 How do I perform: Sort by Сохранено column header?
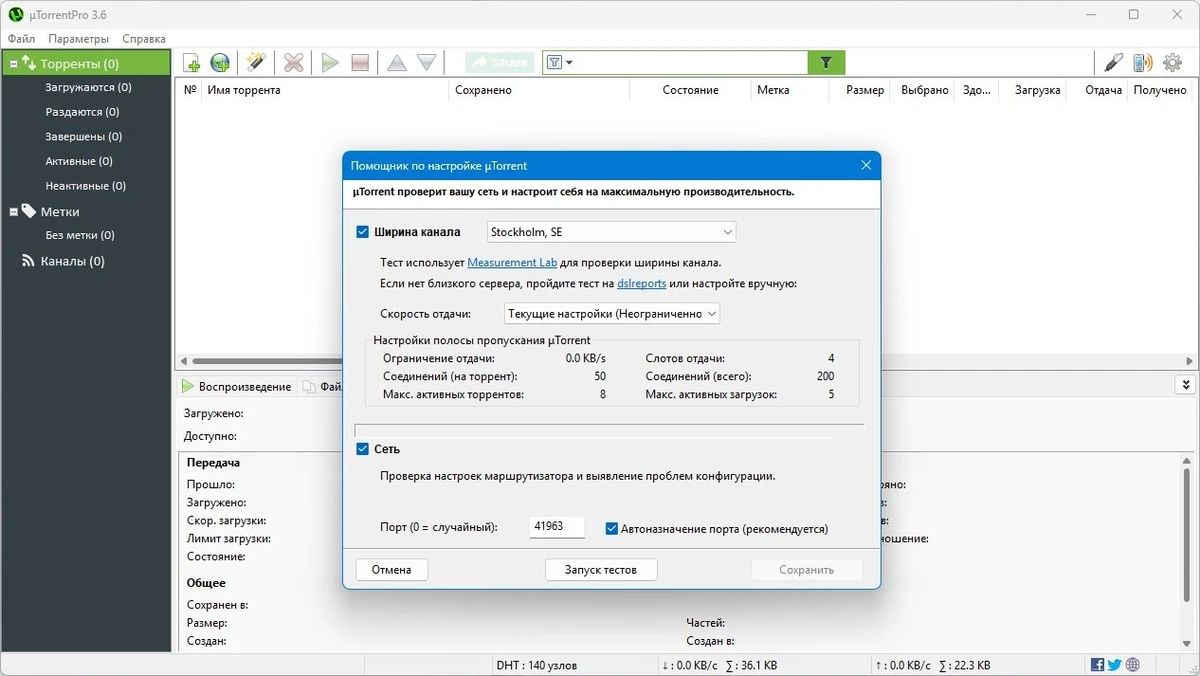pyautogui.click(x=483, y=90)
